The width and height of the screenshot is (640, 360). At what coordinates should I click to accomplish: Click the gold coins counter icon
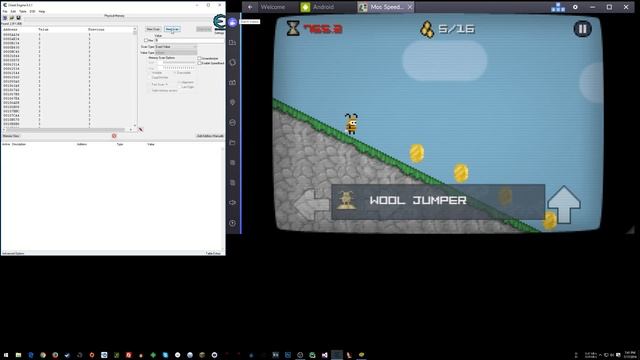coord(427,29)
